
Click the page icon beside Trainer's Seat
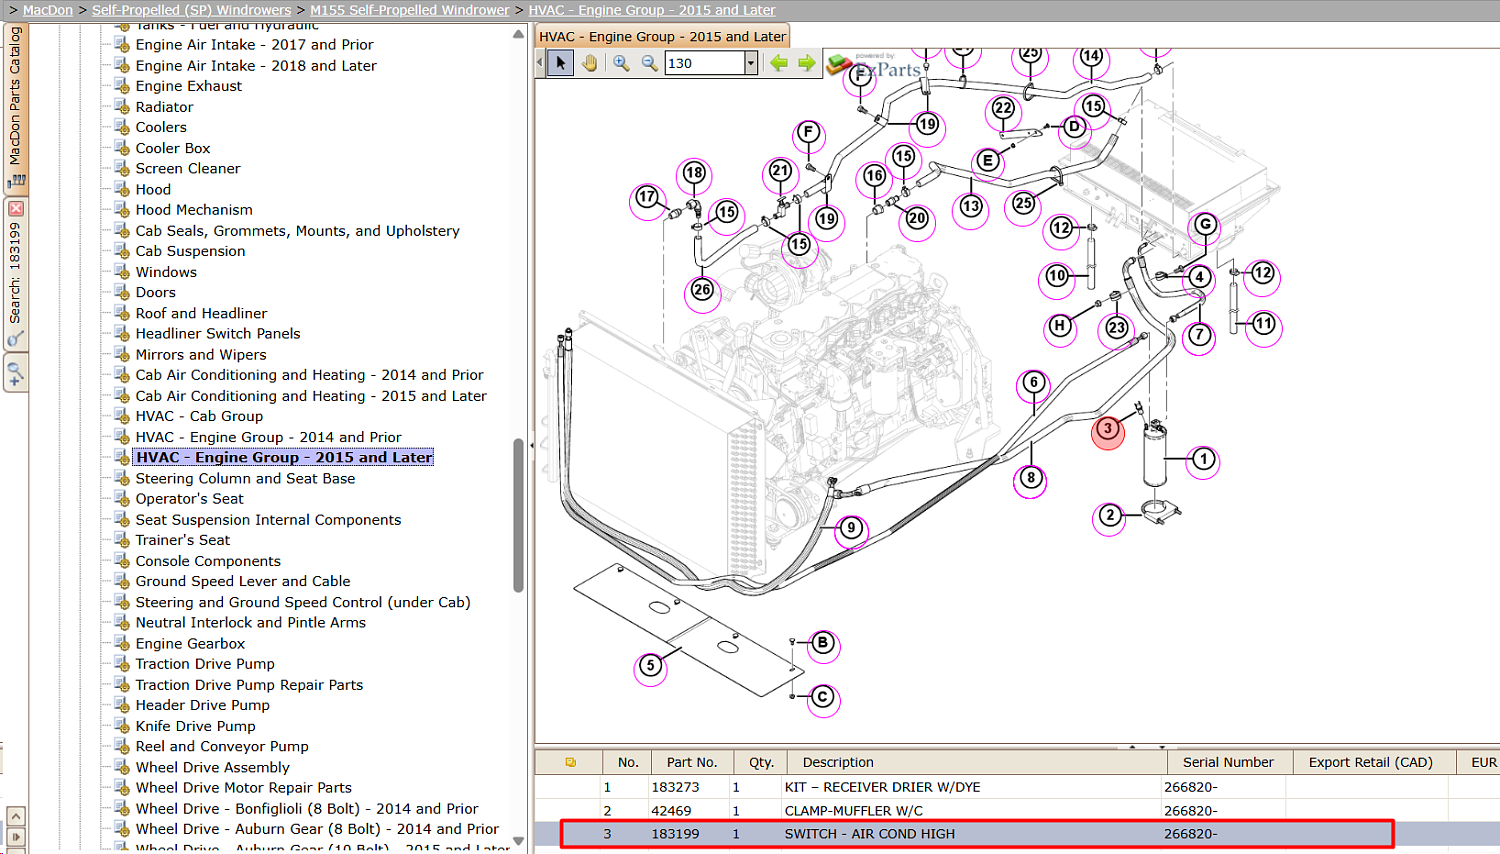[122, 539]
